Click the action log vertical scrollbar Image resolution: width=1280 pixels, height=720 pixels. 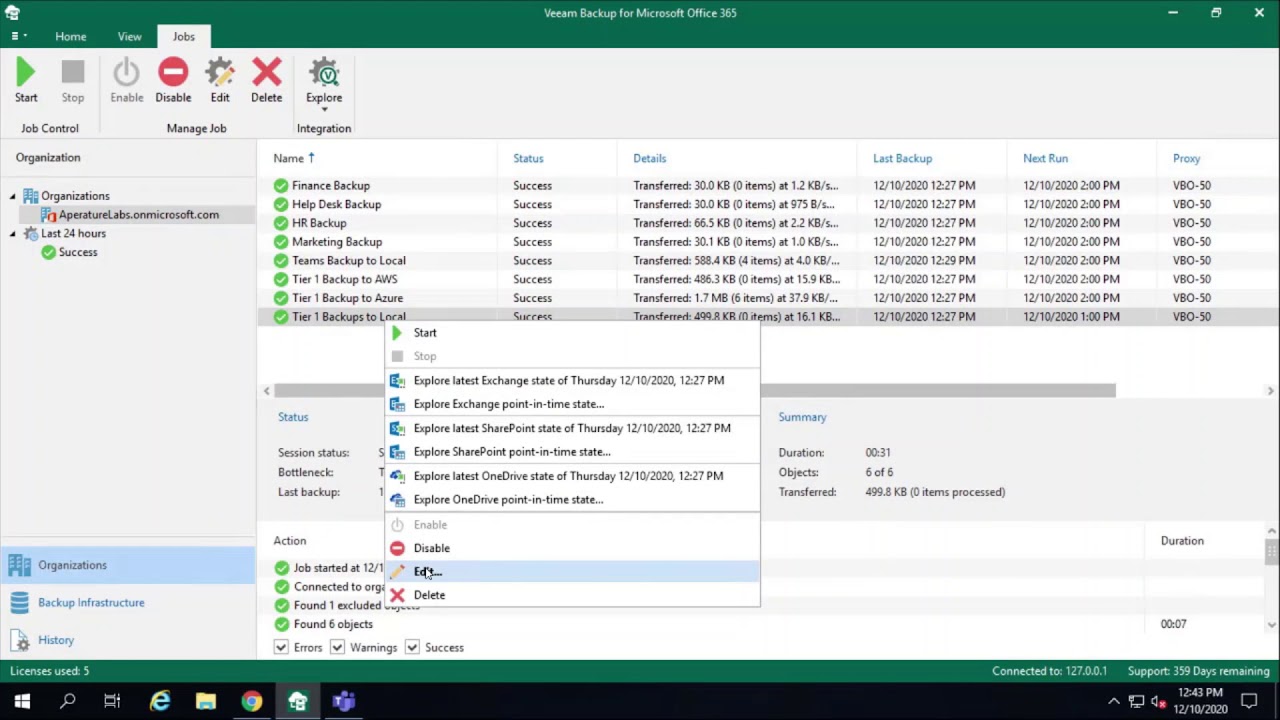tap(1271, 553)
